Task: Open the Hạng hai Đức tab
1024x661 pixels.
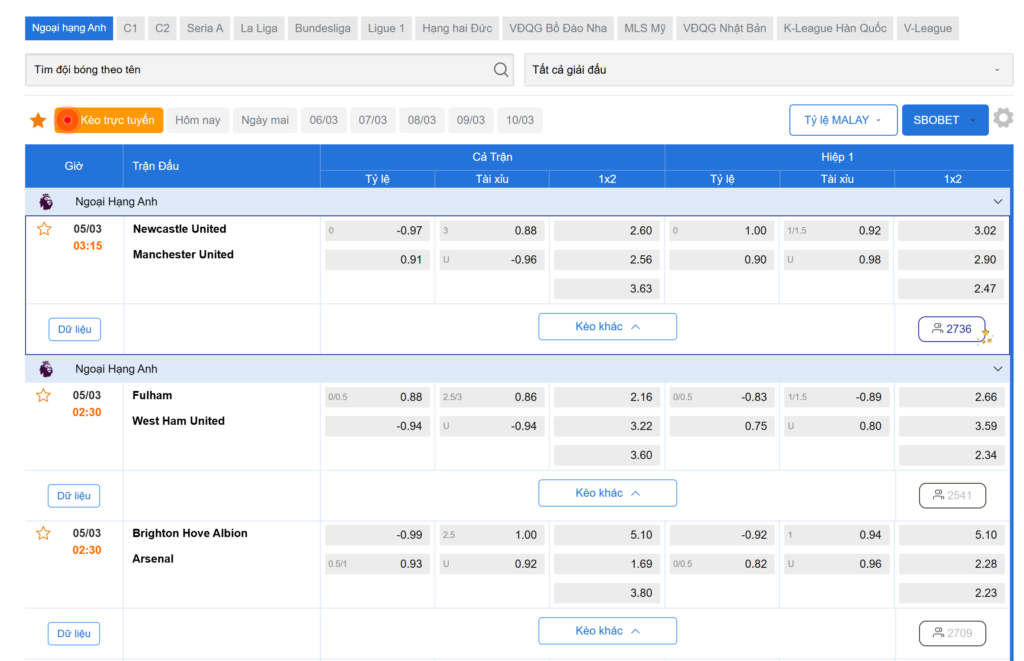Action: point(457,28)
